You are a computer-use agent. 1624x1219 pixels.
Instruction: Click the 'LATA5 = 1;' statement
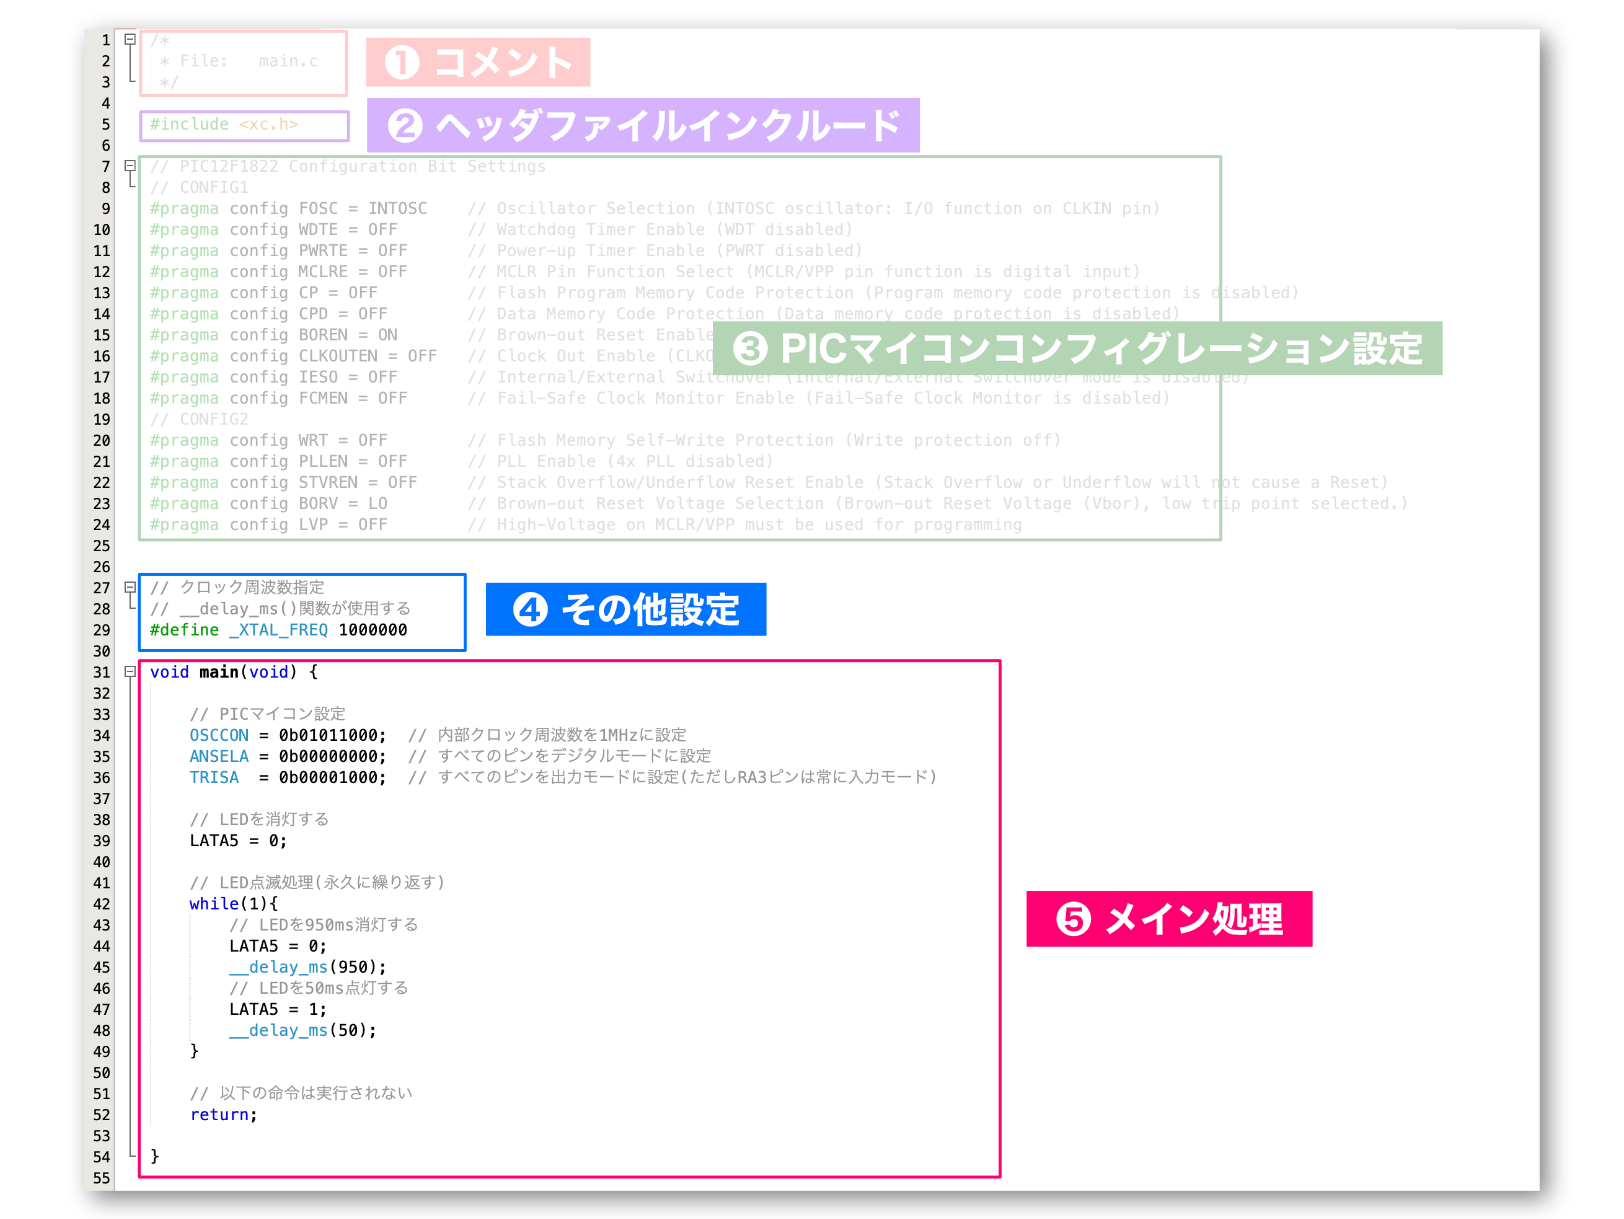(278, 1009)
